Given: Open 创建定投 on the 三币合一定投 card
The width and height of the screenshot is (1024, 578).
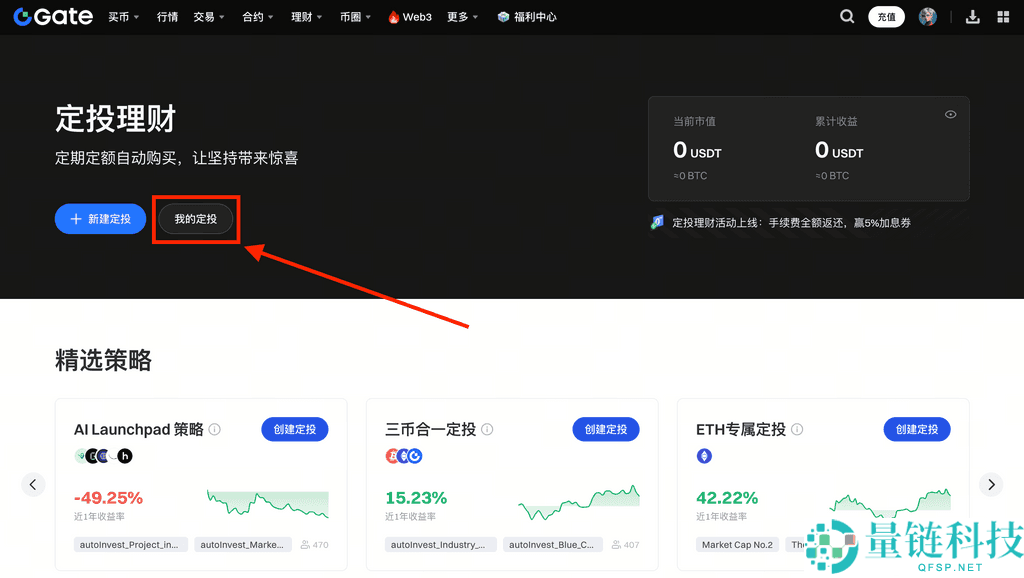Looking at the screenshot, I should [605, 429].
